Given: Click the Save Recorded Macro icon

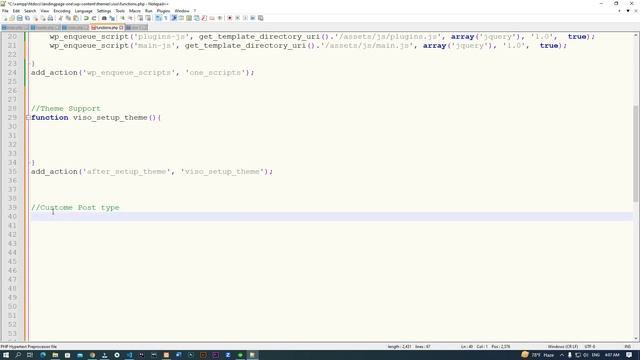Looking at the screenshot, I should (x=260, y=18).
